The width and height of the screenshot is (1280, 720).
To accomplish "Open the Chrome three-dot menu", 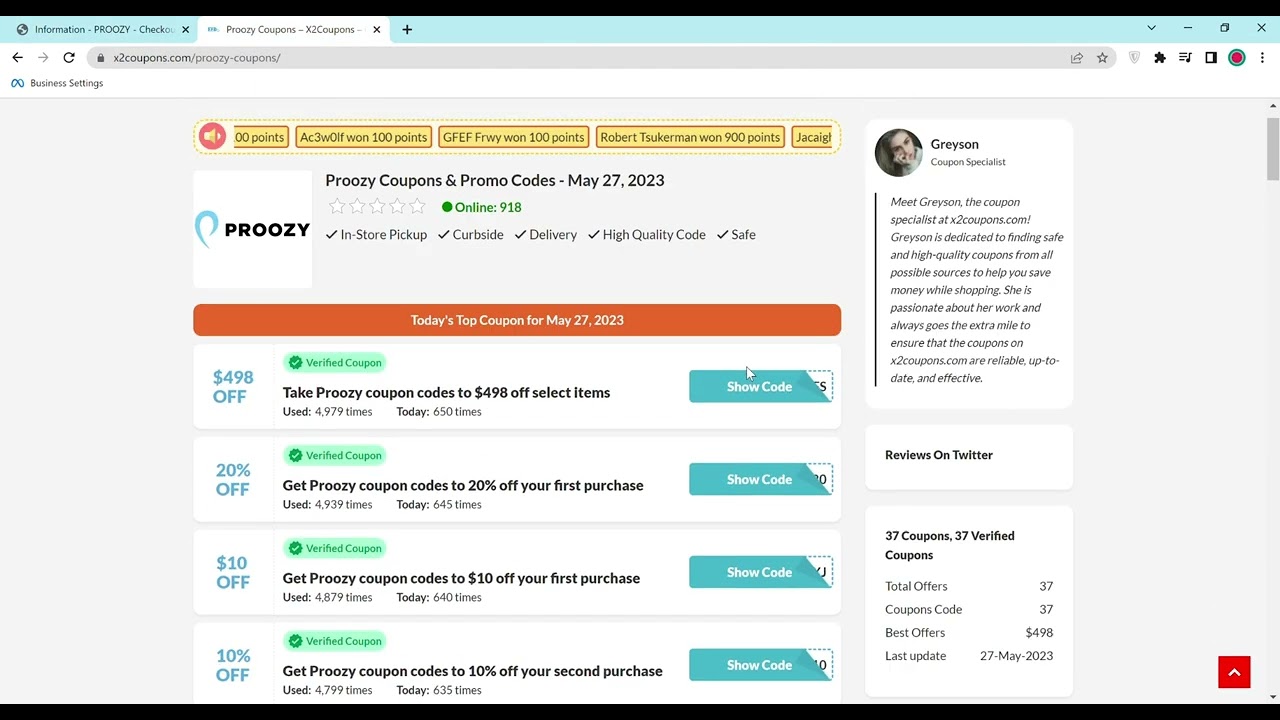I will click(x=1263, y=58).
